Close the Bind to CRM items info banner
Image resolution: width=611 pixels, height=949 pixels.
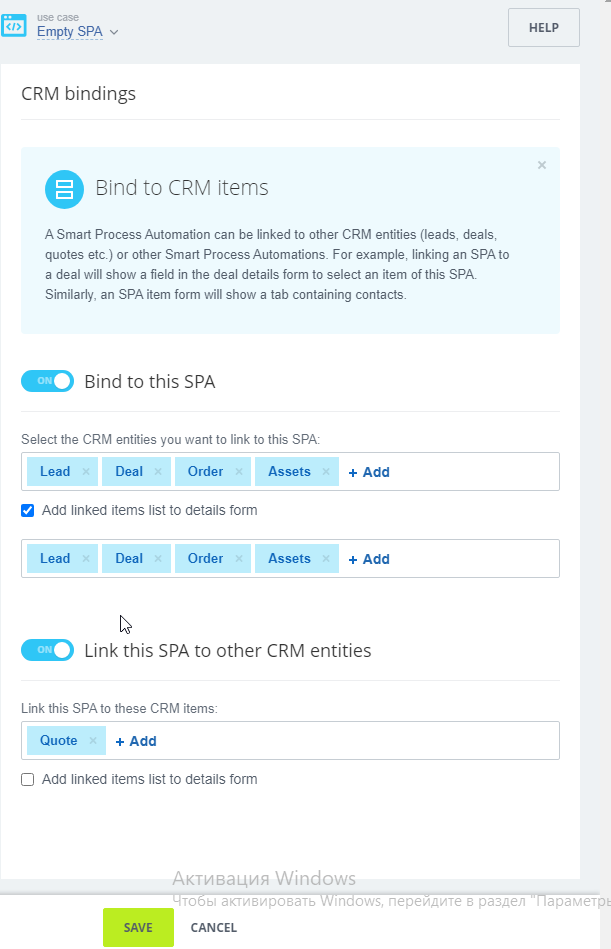tap(542, 165)
